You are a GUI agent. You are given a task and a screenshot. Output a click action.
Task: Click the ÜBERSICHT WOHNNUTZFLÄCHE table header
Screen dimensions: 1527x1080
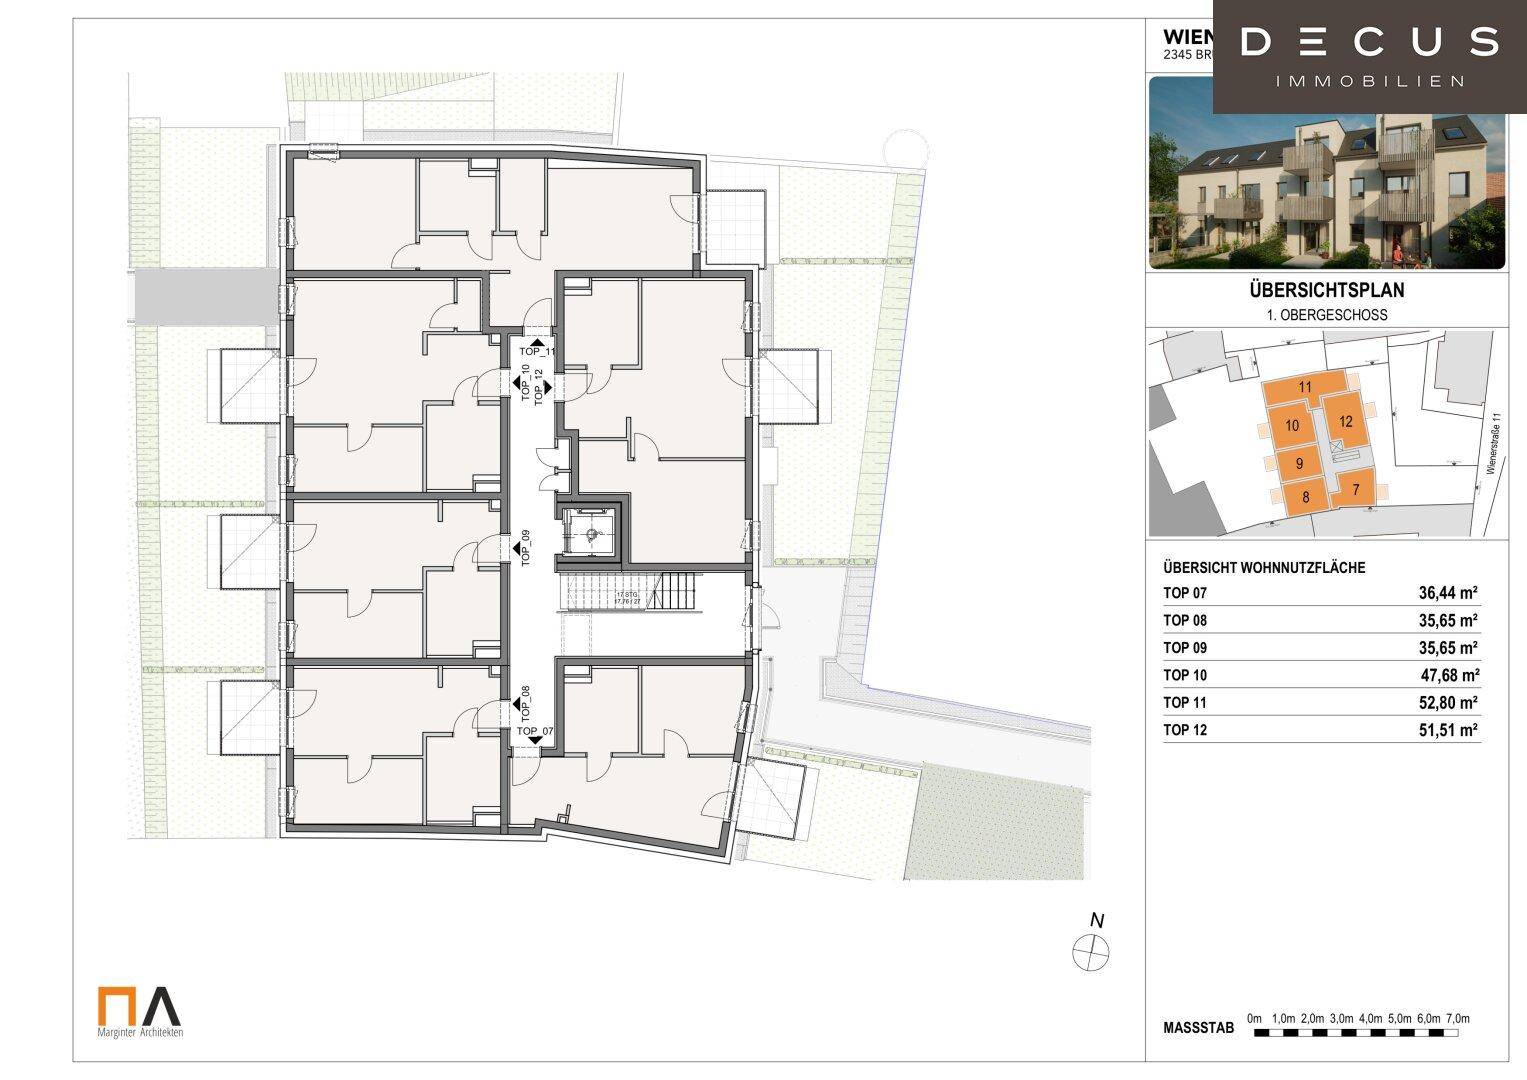1264,568
